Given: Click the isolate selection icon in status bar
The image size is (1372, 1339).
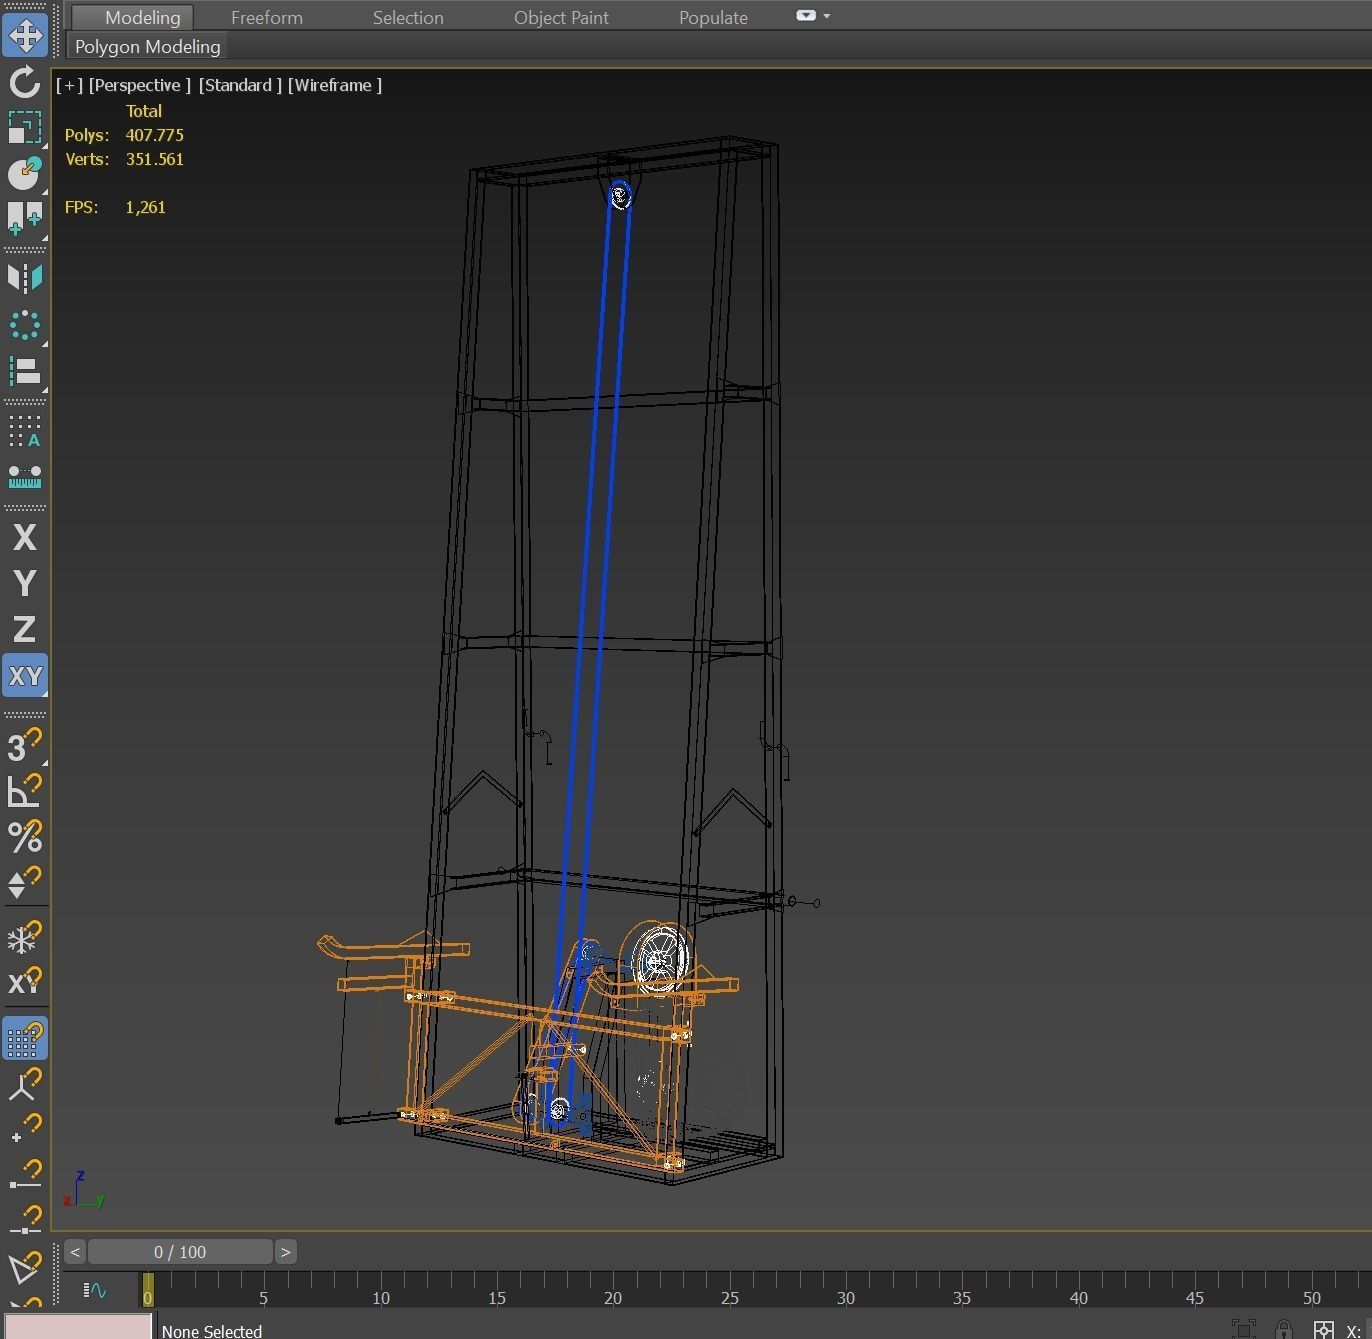Looking at the screenshot, I should coord(1244,1329).
